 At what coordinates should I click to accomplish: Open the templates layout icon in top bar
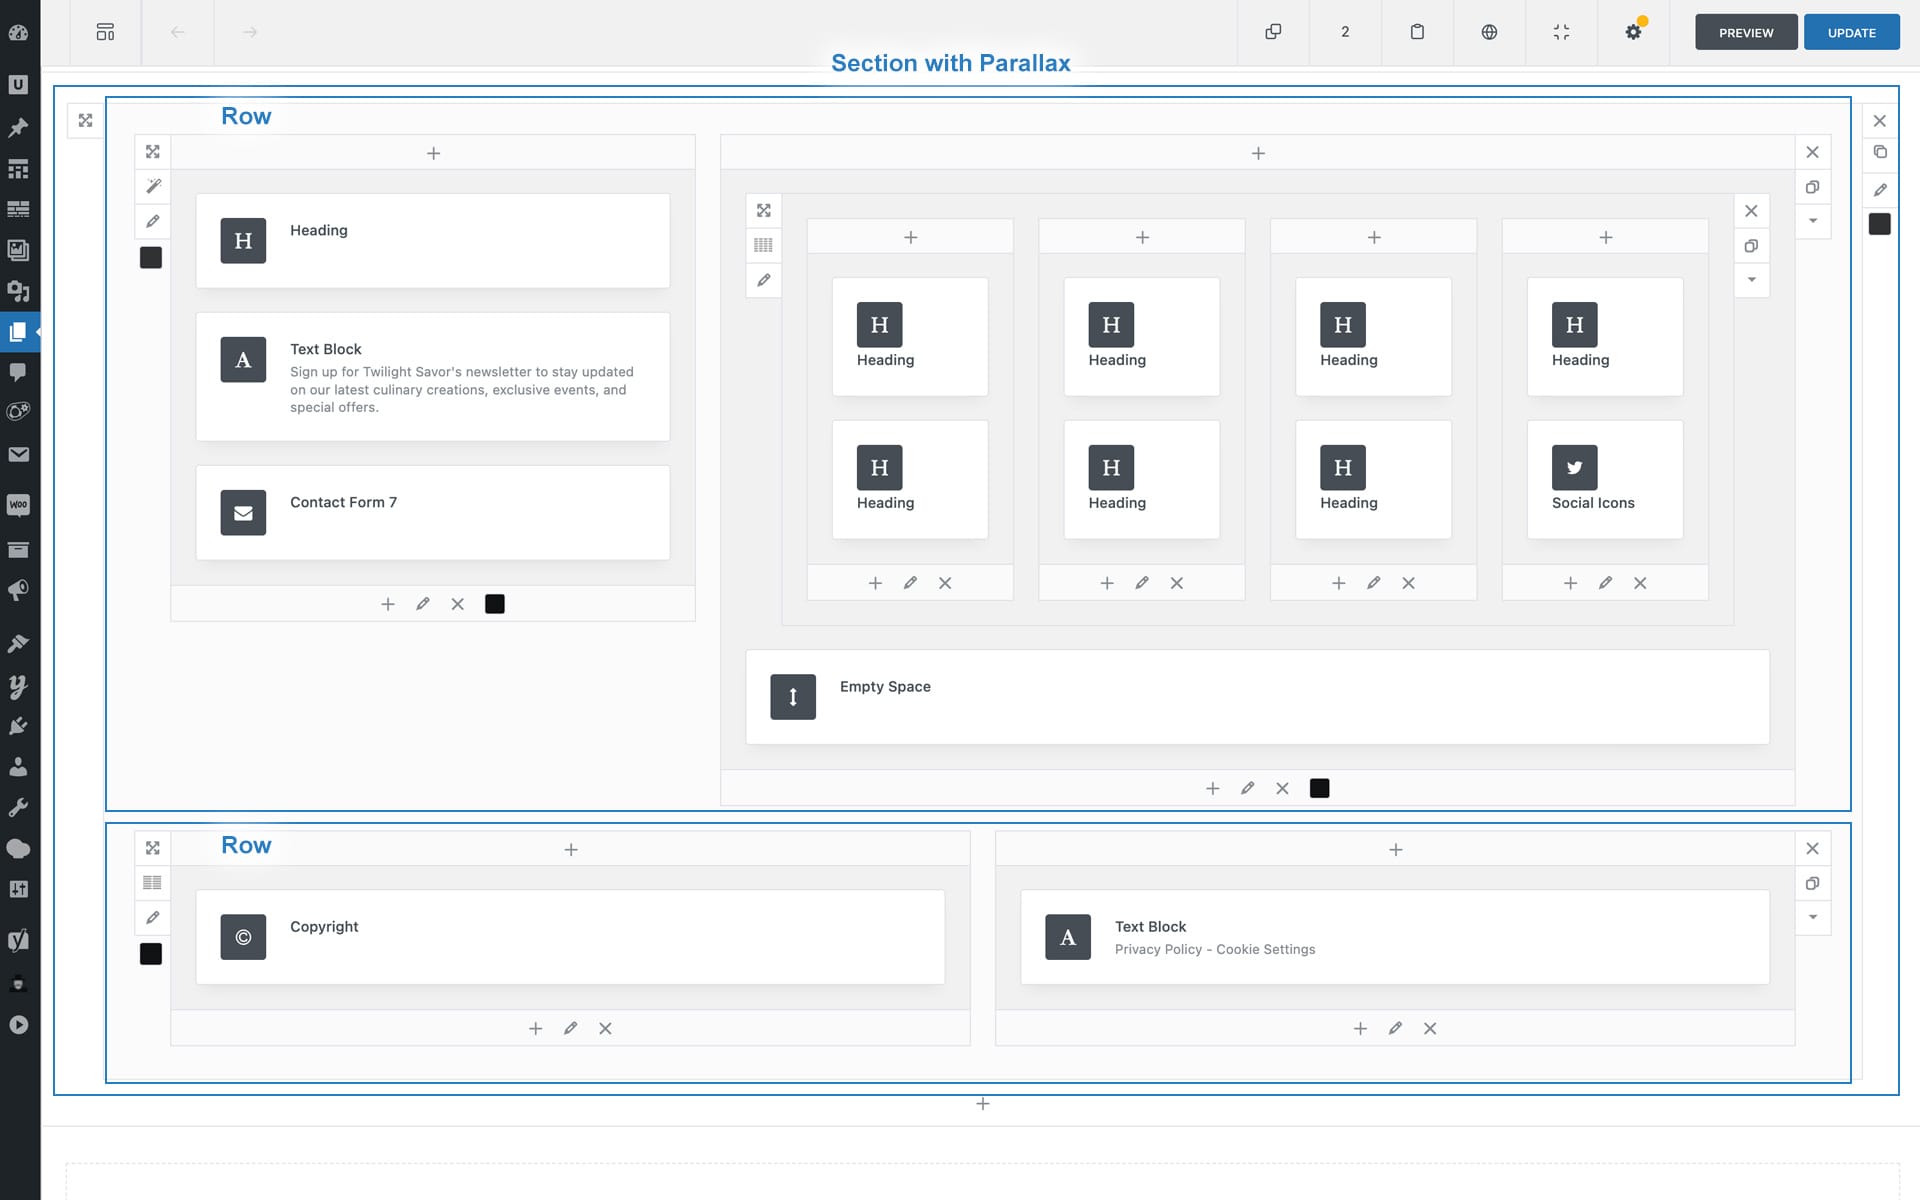pyautogui.click(x=105, y=32)
